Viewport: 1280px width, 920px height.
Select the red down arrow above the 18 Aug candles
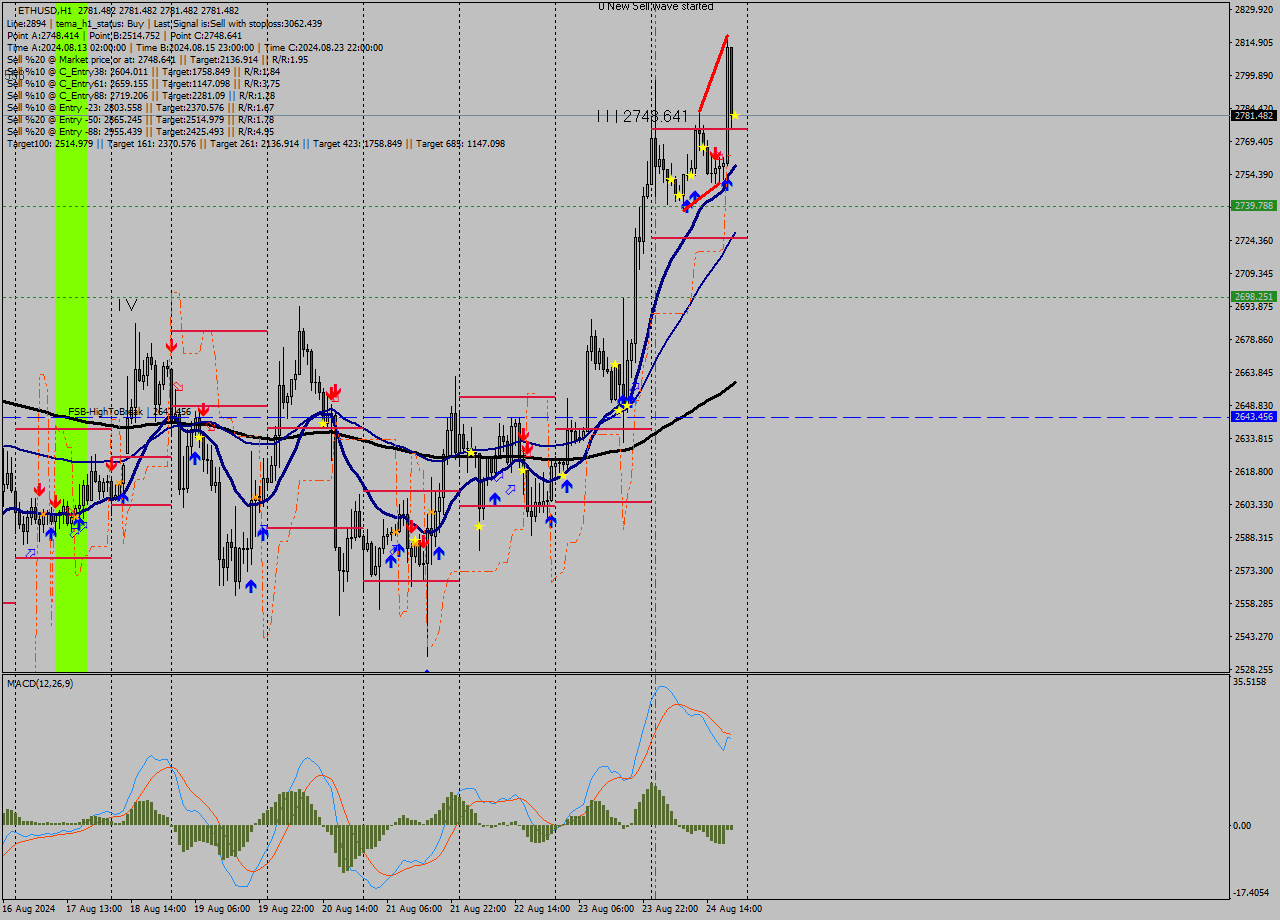(x=170, y=345)
